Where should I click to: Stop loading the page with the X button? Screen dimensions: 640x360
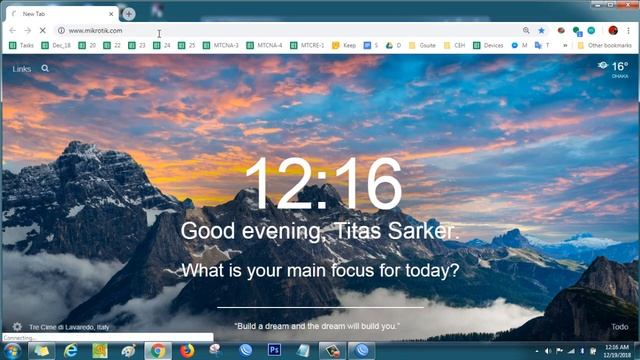[x=43, y=30]
